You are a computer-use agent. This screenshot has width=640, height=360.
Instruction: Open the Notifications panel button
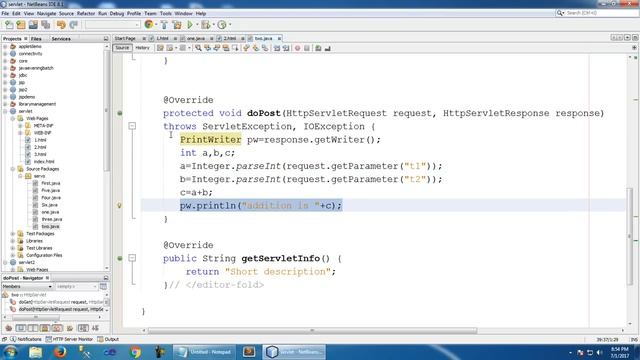(25, 339)
